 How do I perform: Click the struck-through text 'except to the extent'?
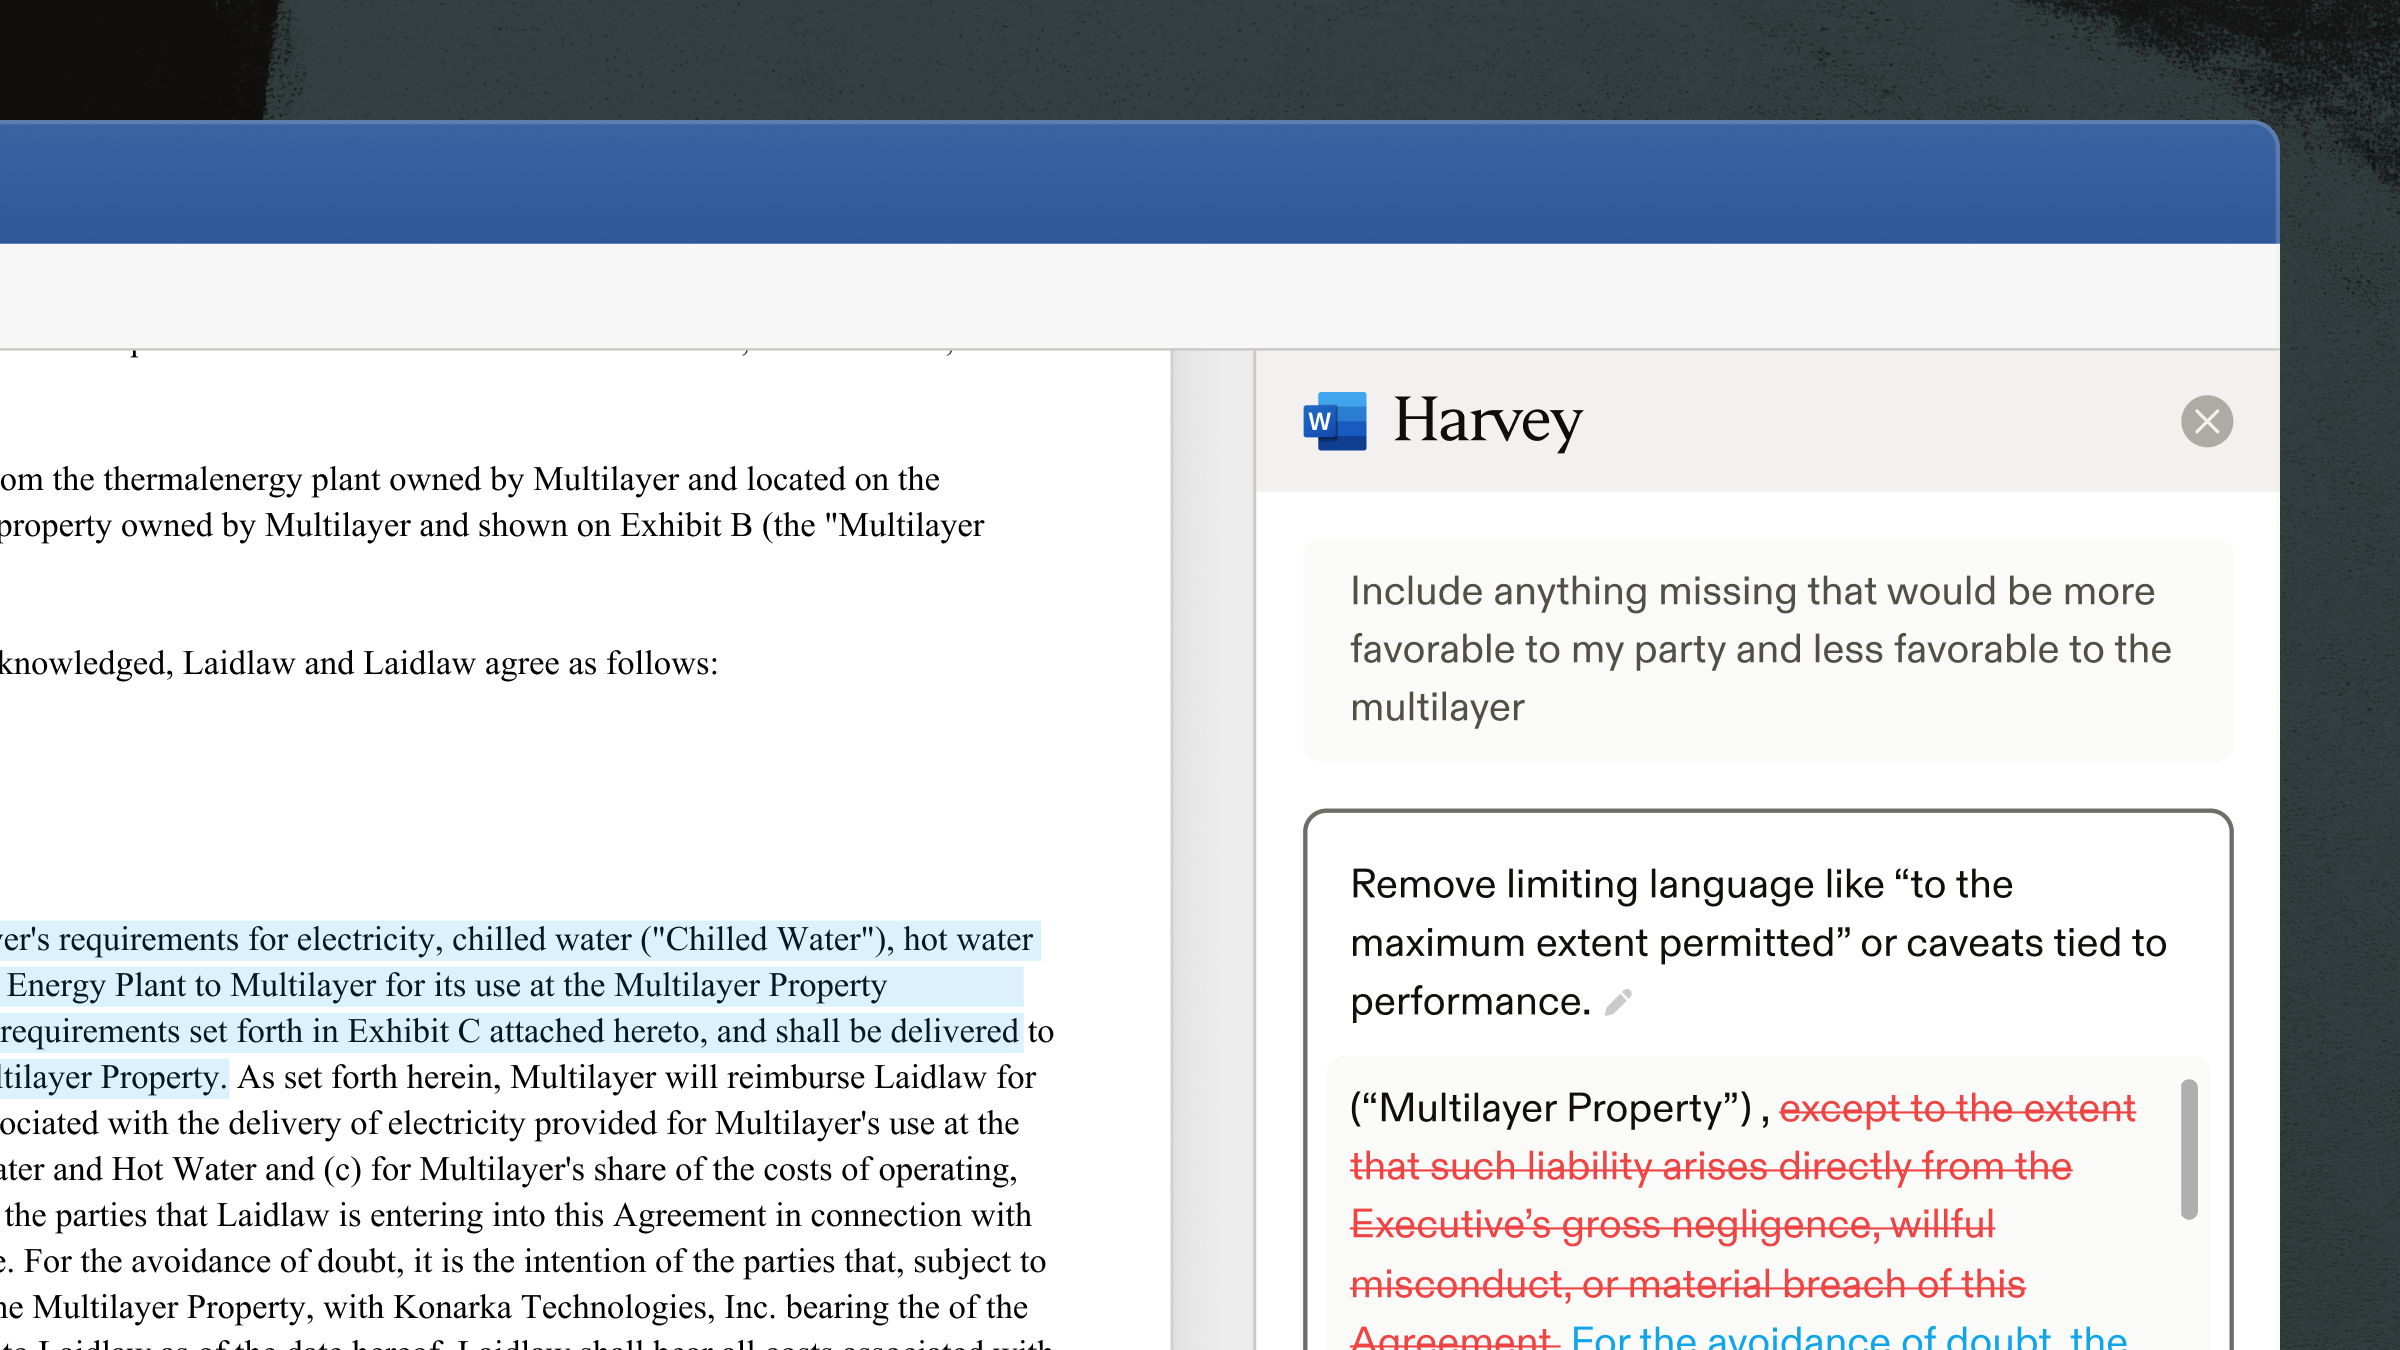1957,1108
